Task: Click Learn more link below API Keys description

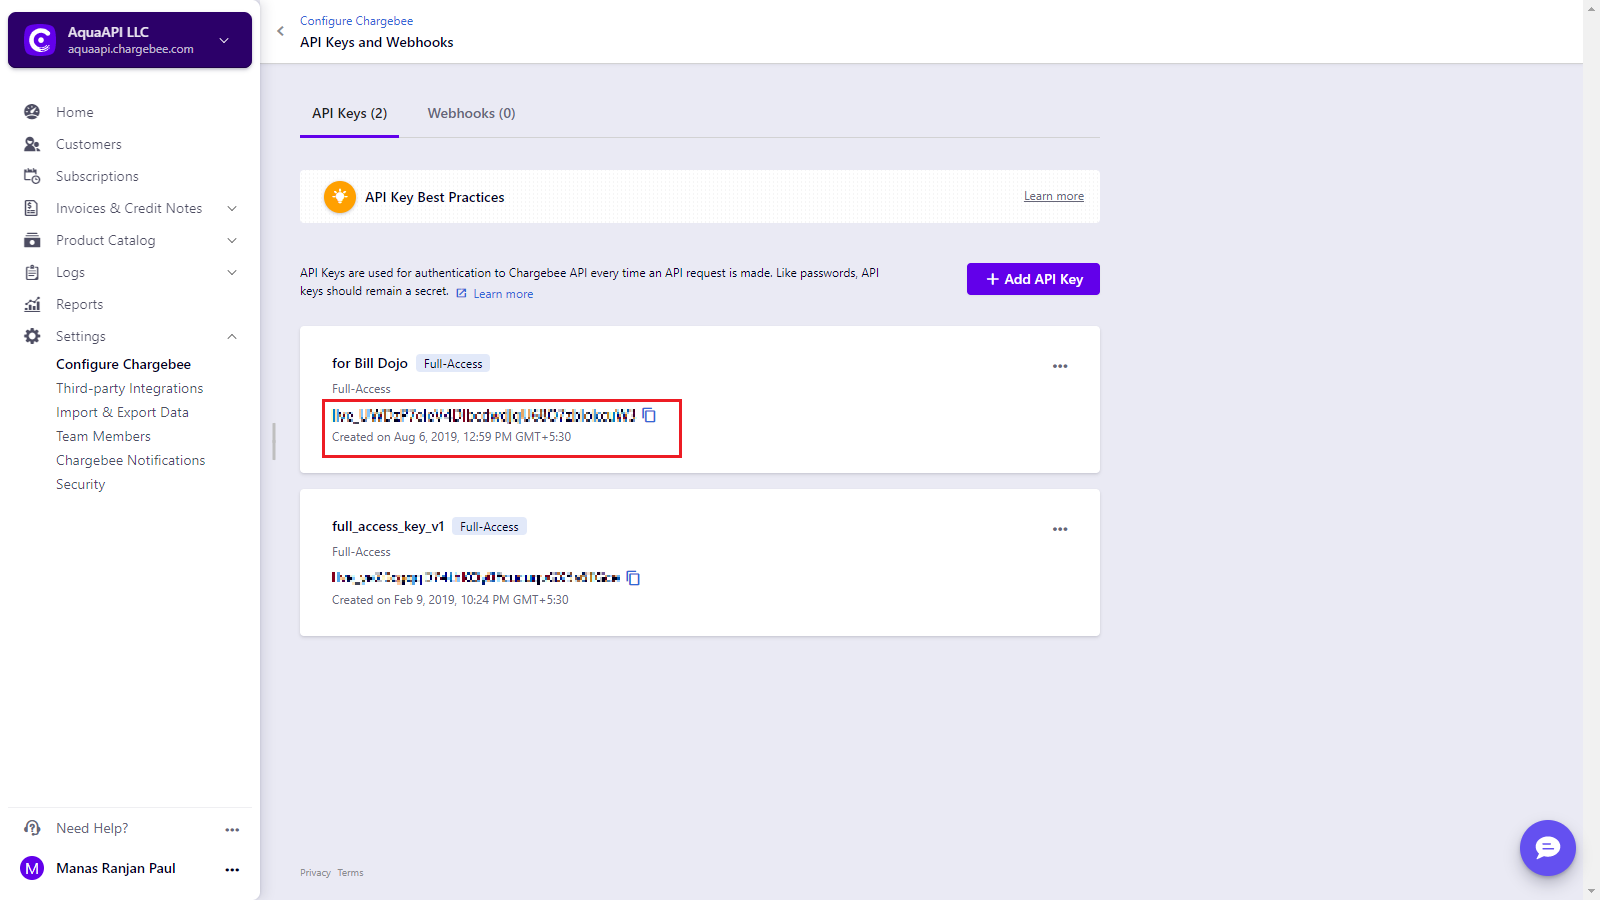Action: [503, 294]
